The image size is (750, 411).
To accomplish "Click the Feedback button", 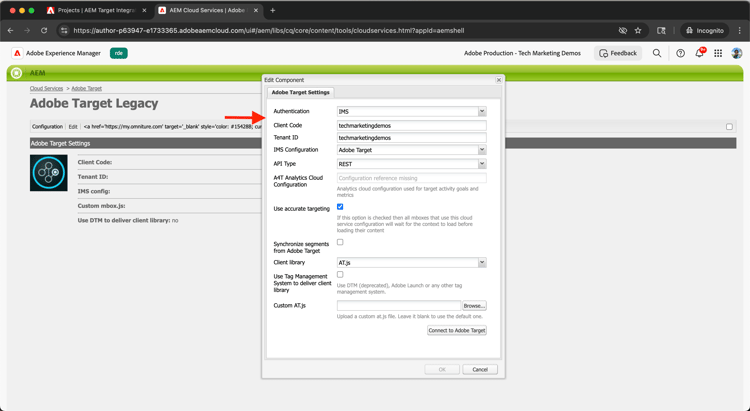I will pos(618,53).
